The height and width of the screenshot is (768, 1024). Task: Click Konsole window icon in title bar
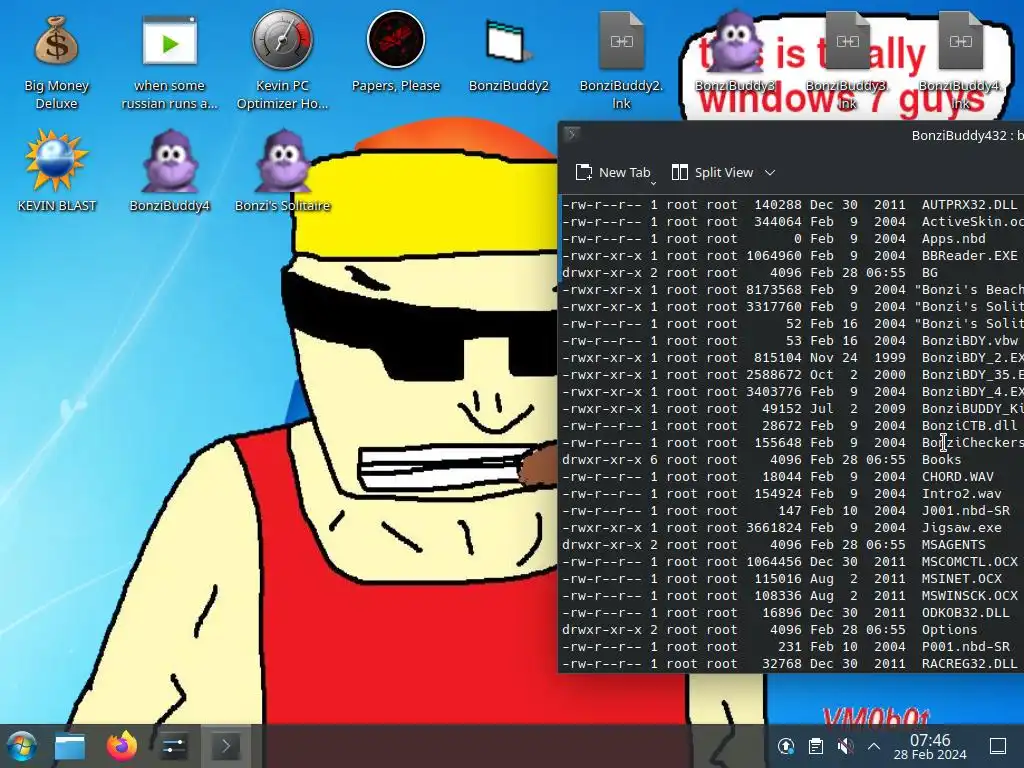tap(572, 135)
